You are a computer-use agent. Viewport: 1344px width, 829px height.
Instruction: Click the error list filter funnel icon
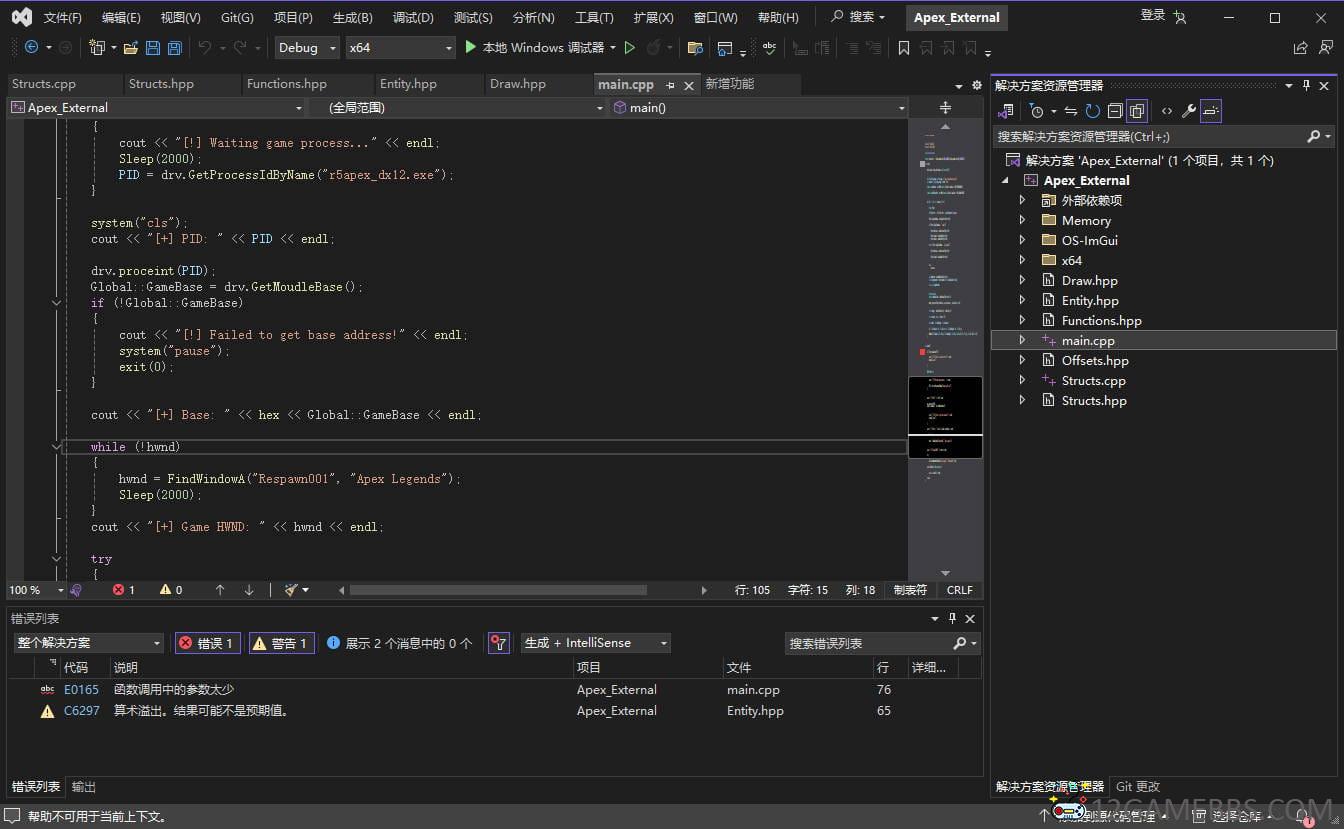[499, 643]
